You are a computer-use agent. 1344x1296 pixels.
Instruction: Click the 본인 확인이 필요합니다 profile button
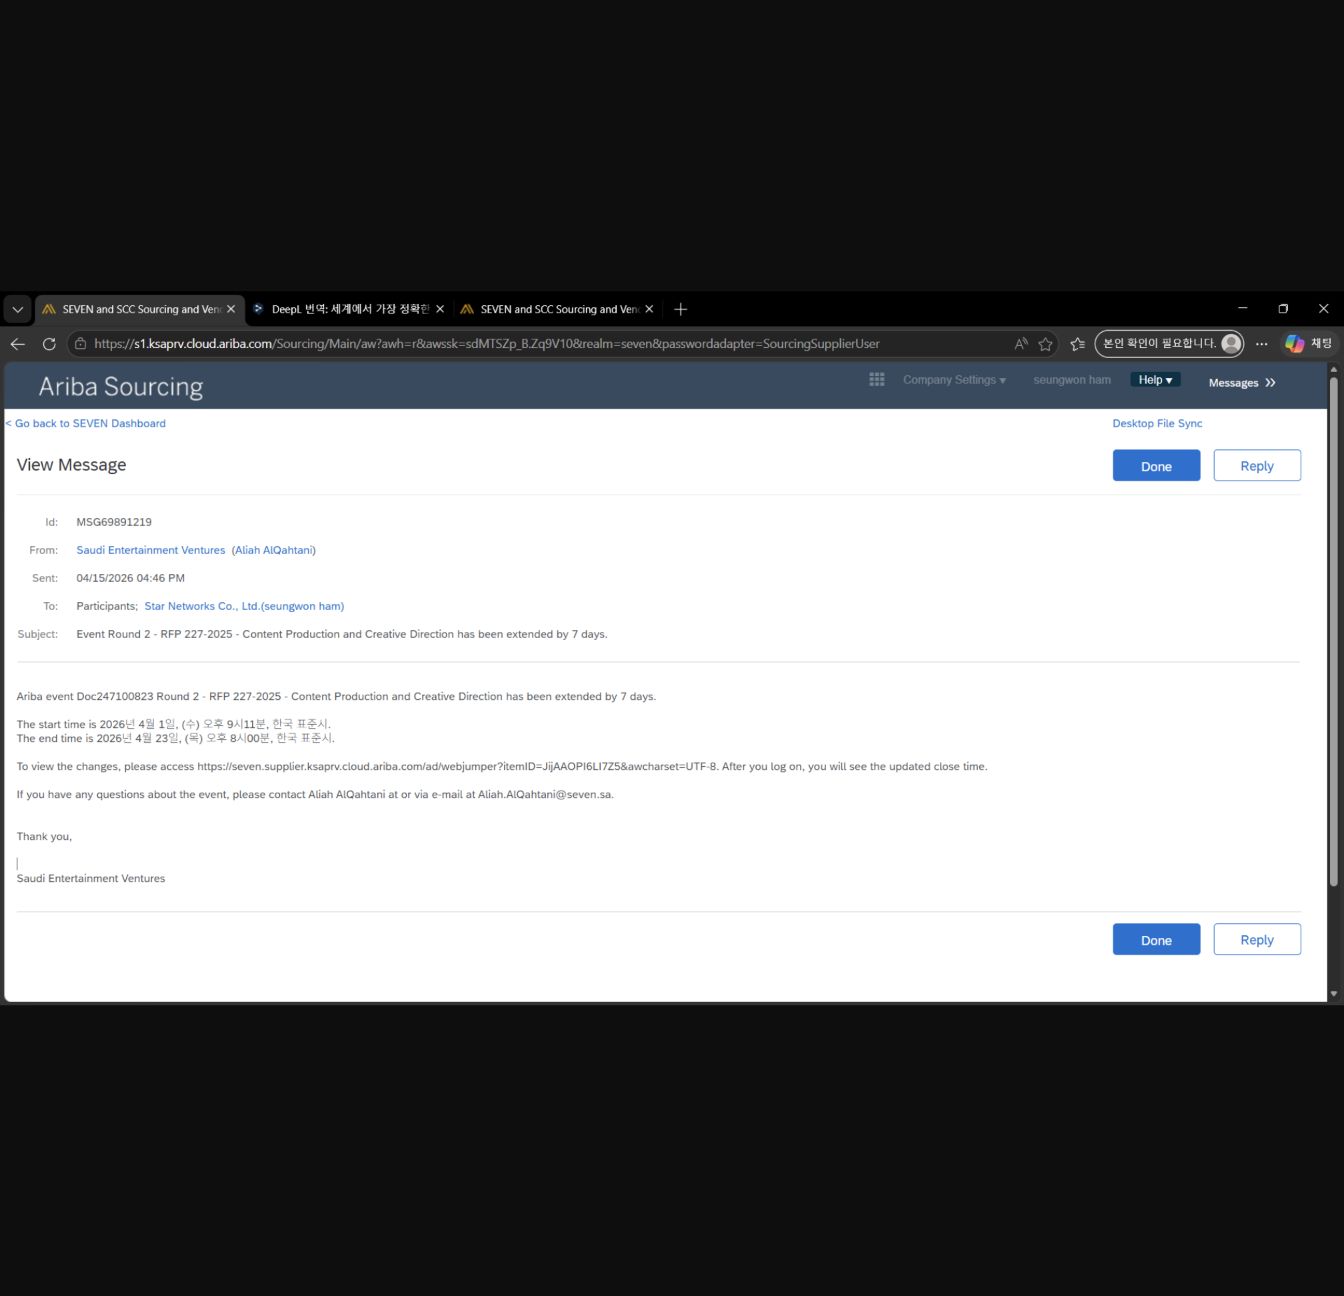pos(1169,344)
